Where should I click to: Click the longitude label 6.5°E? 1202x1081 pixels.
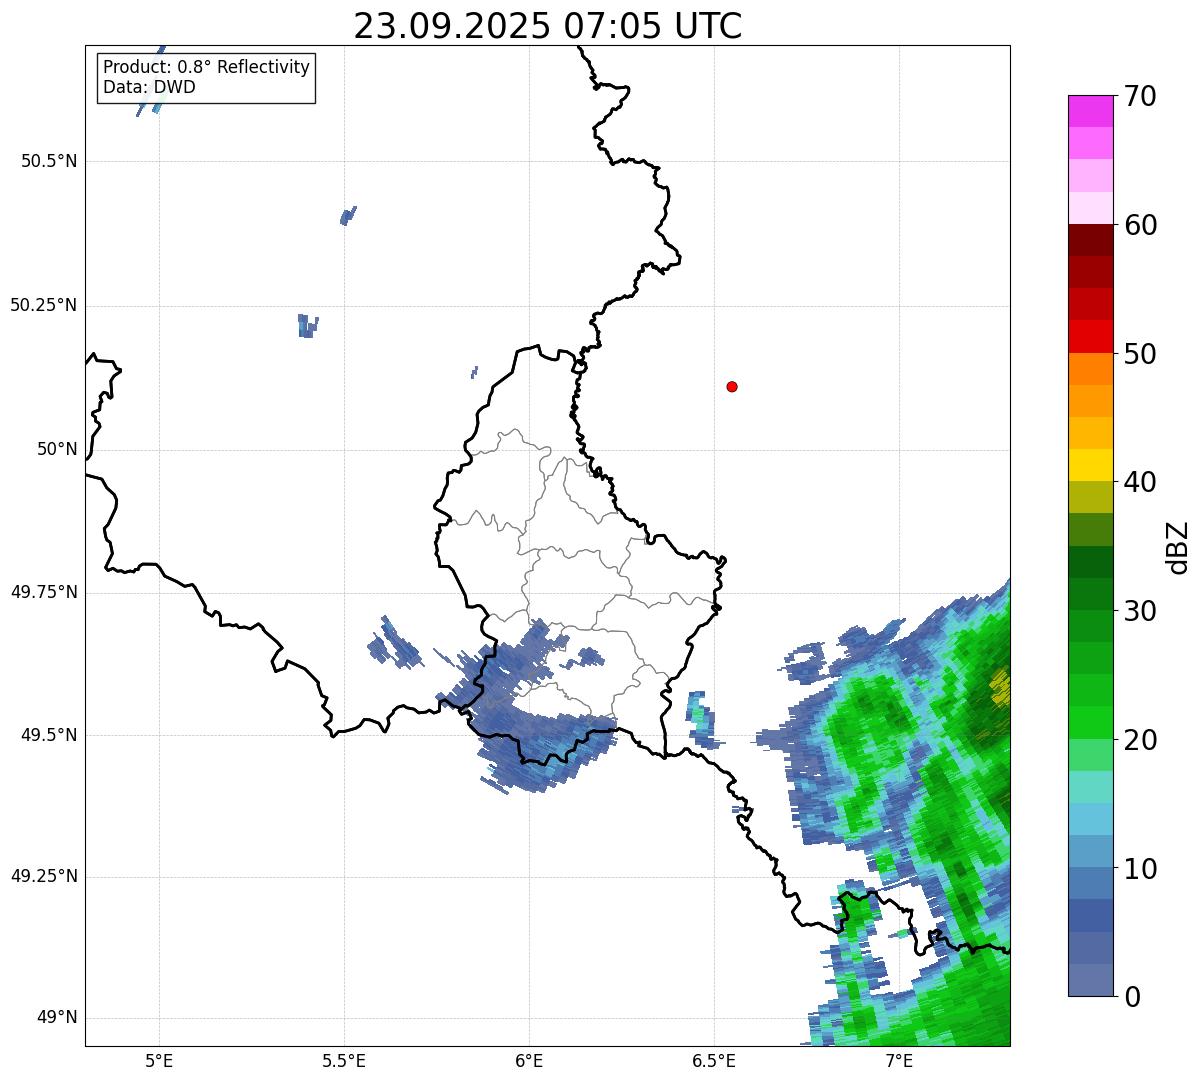(x=714, y=1061)
